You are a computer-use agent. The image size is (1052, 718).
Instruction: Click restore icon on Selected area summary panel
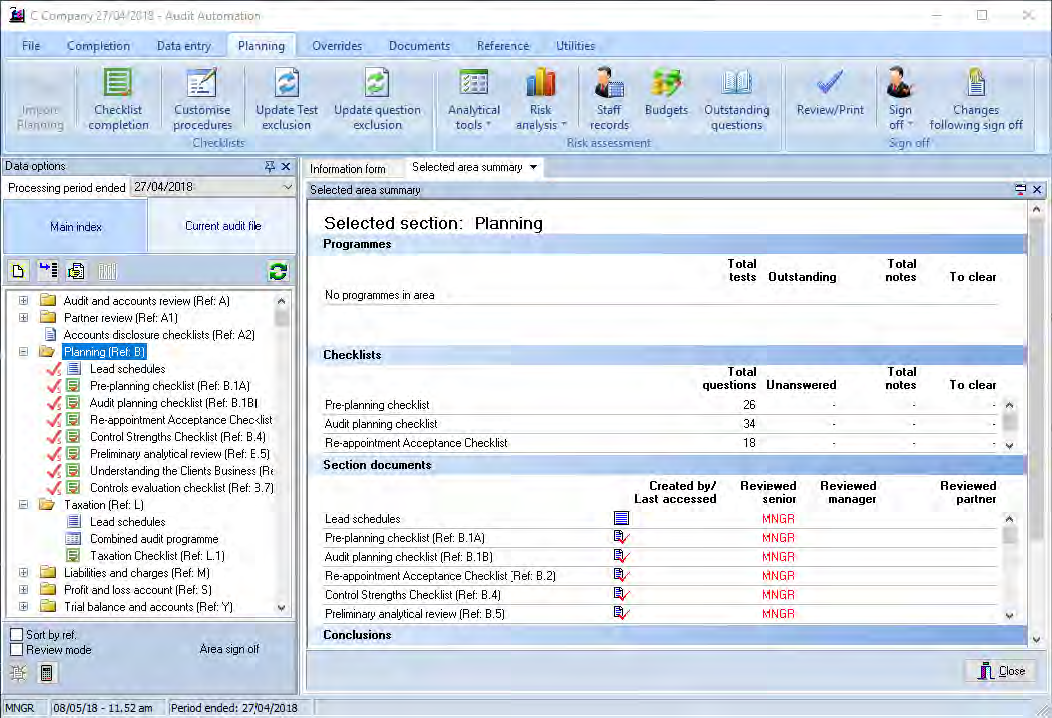(x=1020, y=190)
